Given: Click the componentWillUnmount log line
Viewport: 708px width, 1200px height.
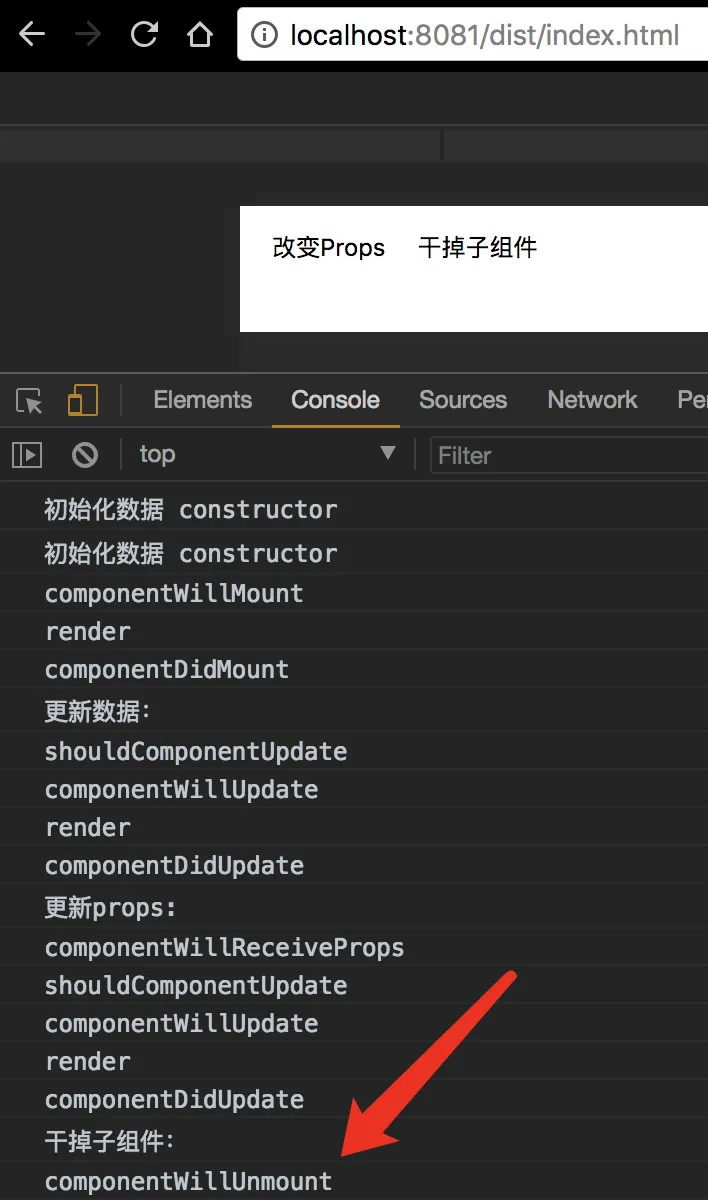Looking at the screenshot, I should coord(188,1181).
